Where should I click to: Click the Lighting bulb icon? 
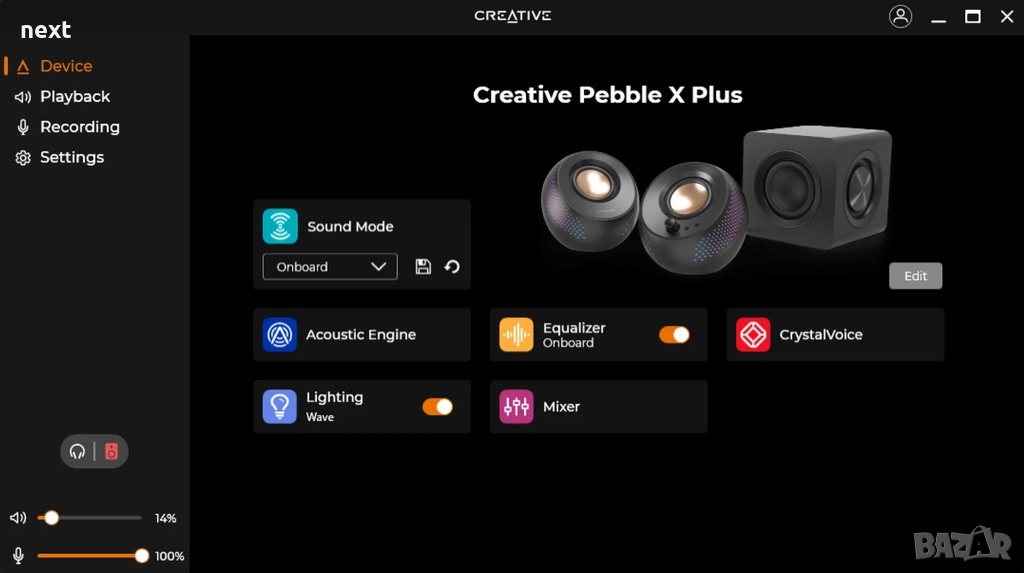coord(280,406)
